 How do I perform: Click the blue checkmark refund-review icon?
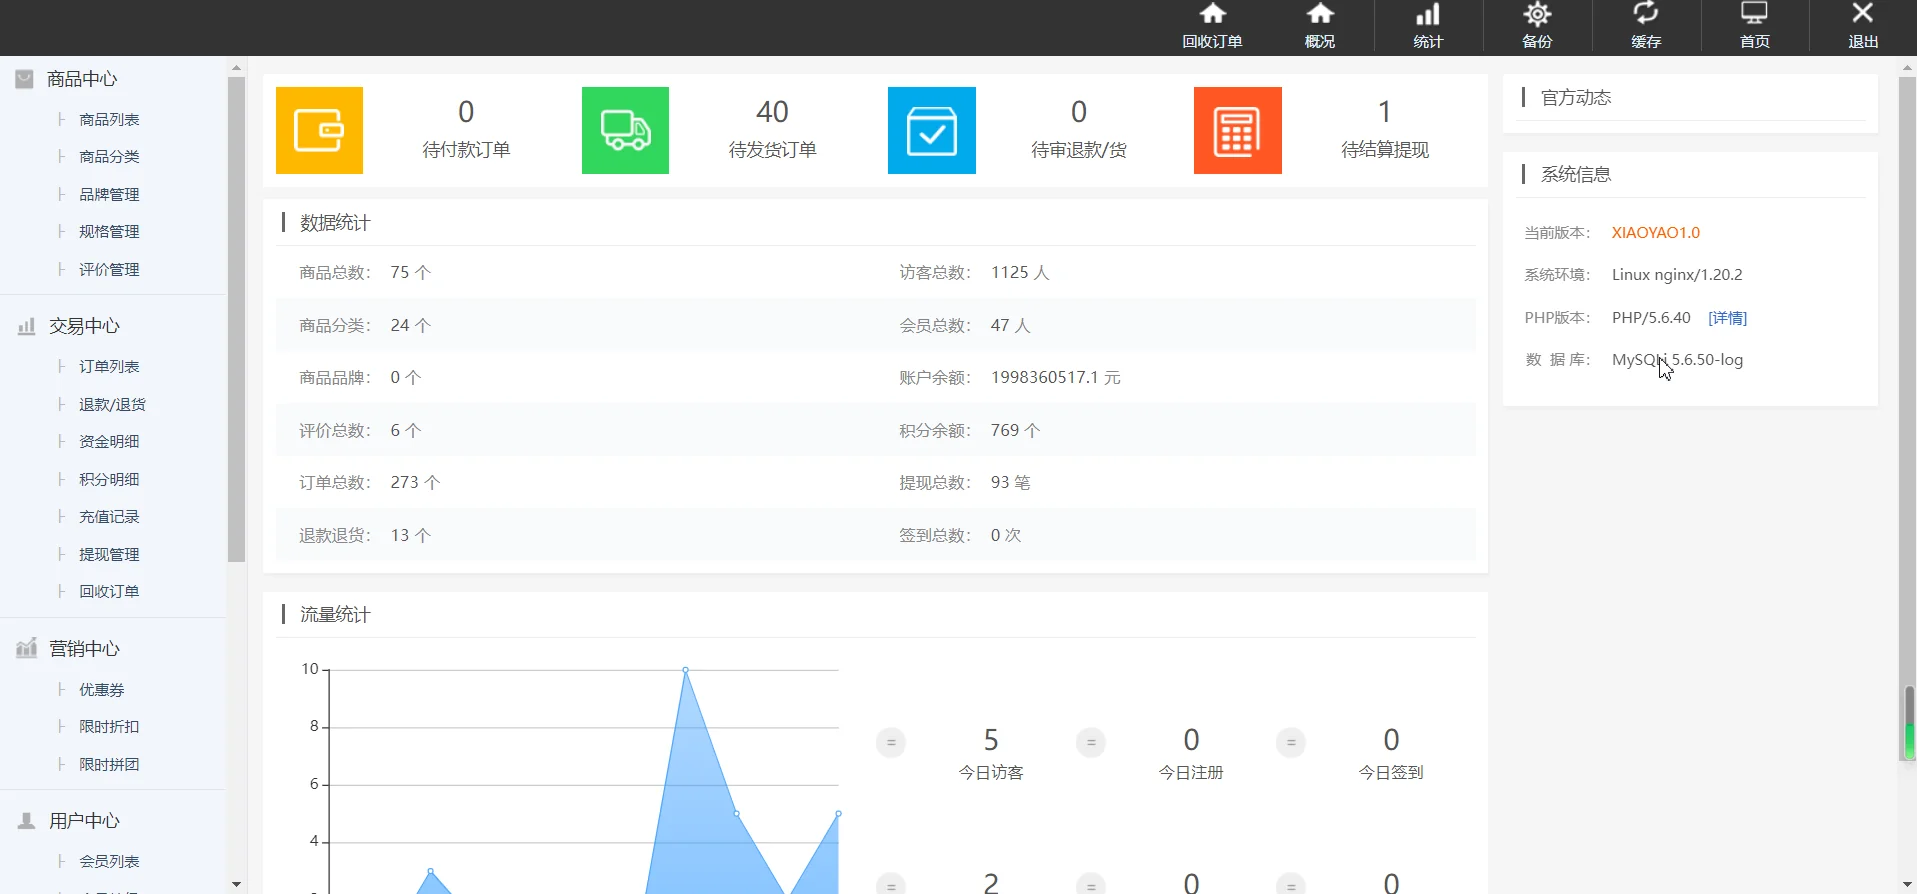931,130
